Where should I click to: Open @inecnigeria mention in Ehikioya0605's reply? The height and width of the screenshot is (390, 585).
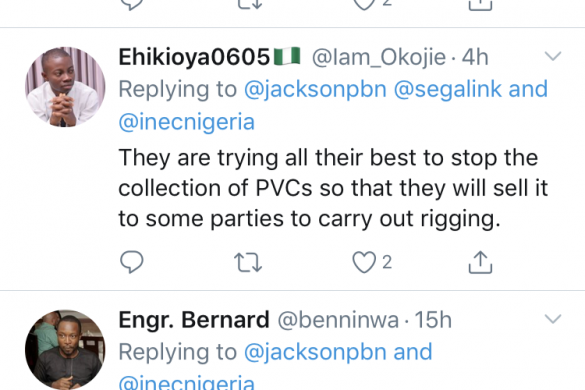tap(187, 122)
